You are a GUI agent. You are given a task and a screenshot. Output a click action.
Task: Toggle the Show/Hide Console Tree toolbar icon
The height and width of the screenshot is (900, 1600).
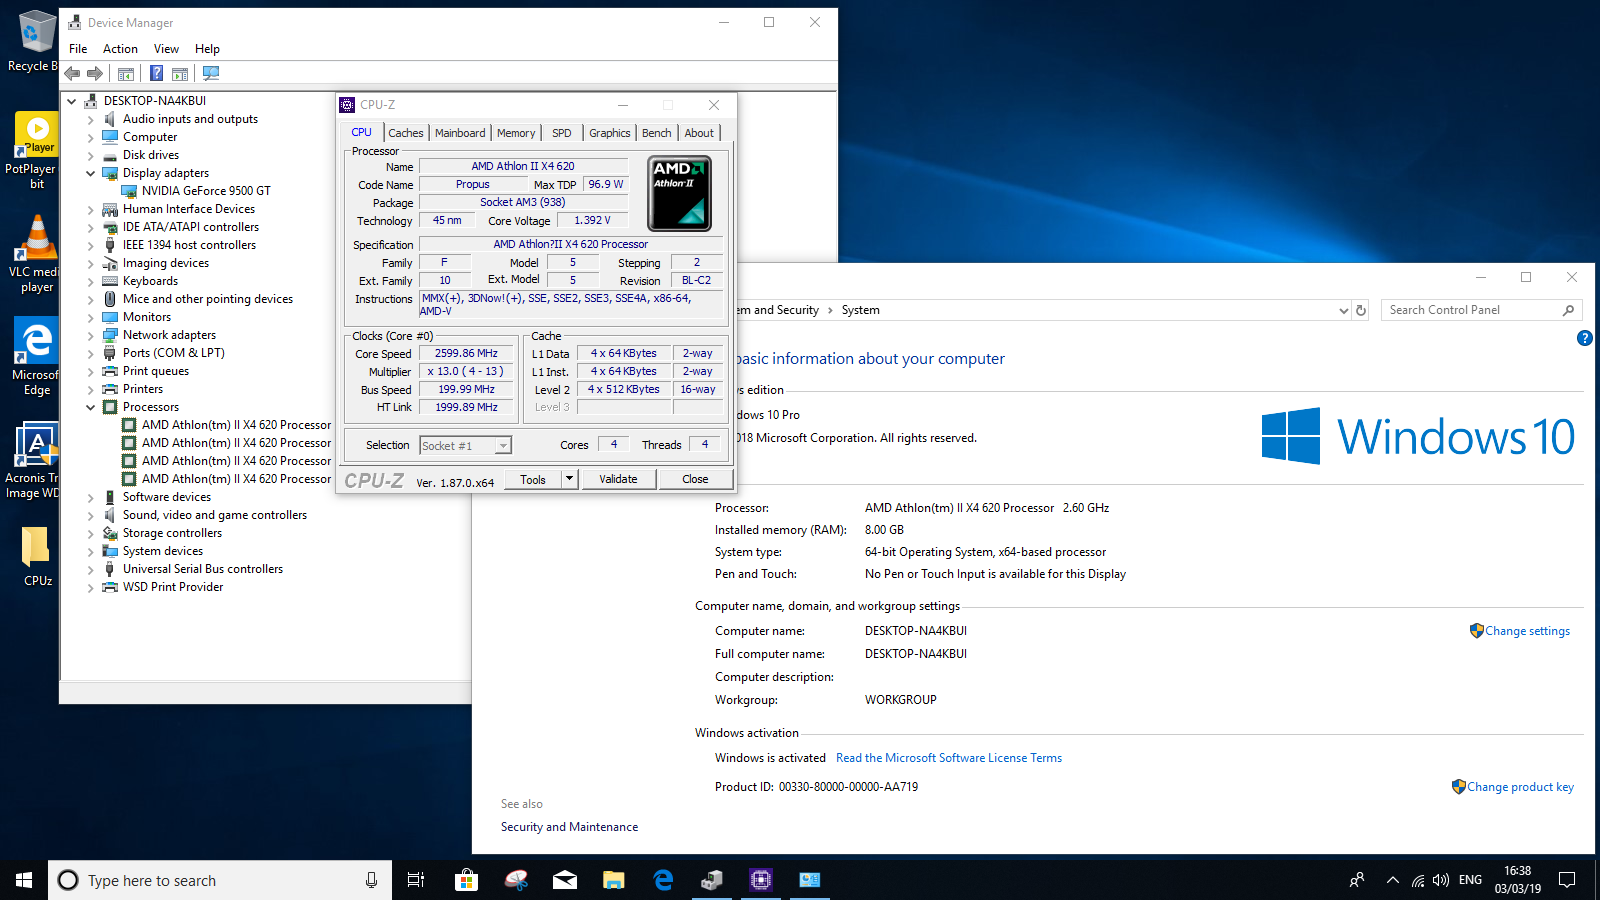pos(126,73)
